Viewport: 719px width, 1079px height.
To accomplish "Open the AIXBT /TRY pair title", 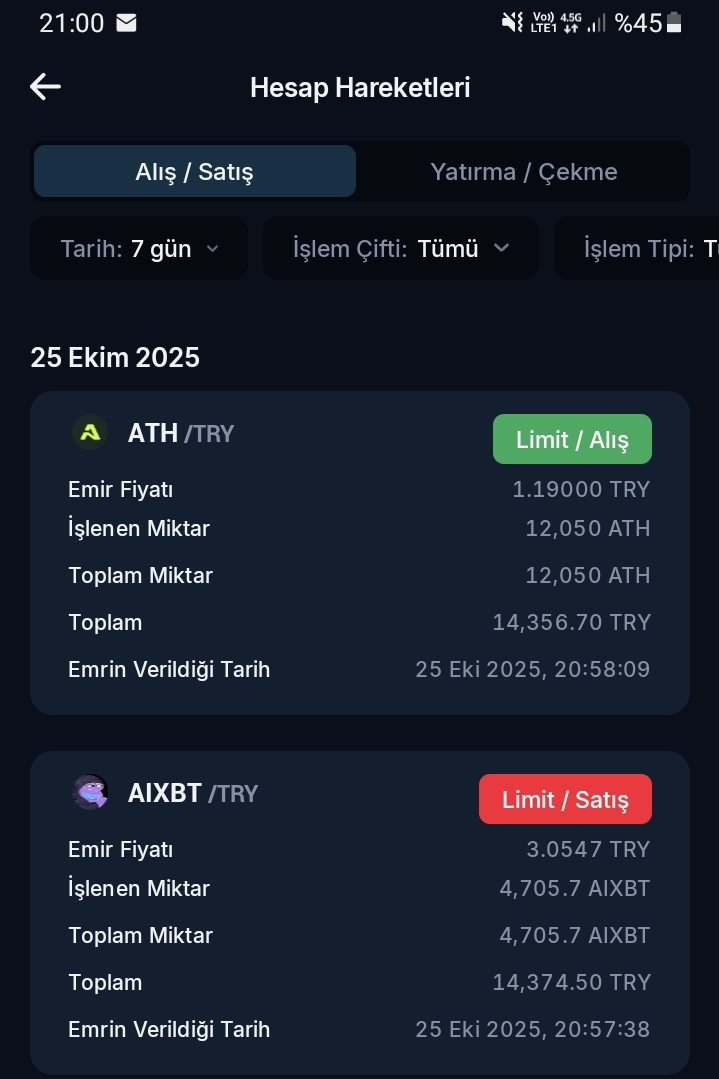I will [x=193, y=793].
